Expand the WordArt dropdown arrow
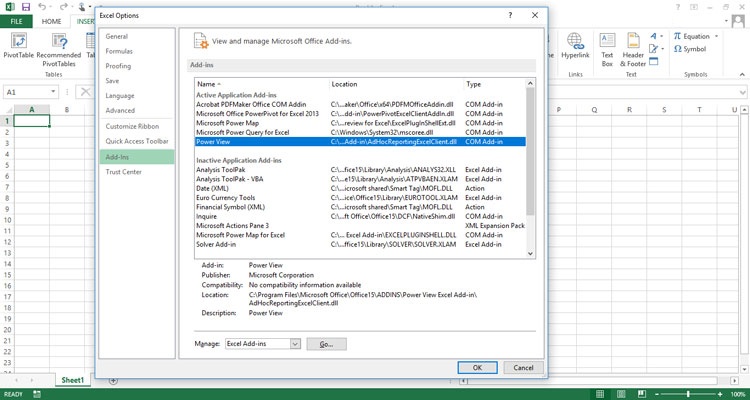The image size is (750, 400). [x=662, y=36]
